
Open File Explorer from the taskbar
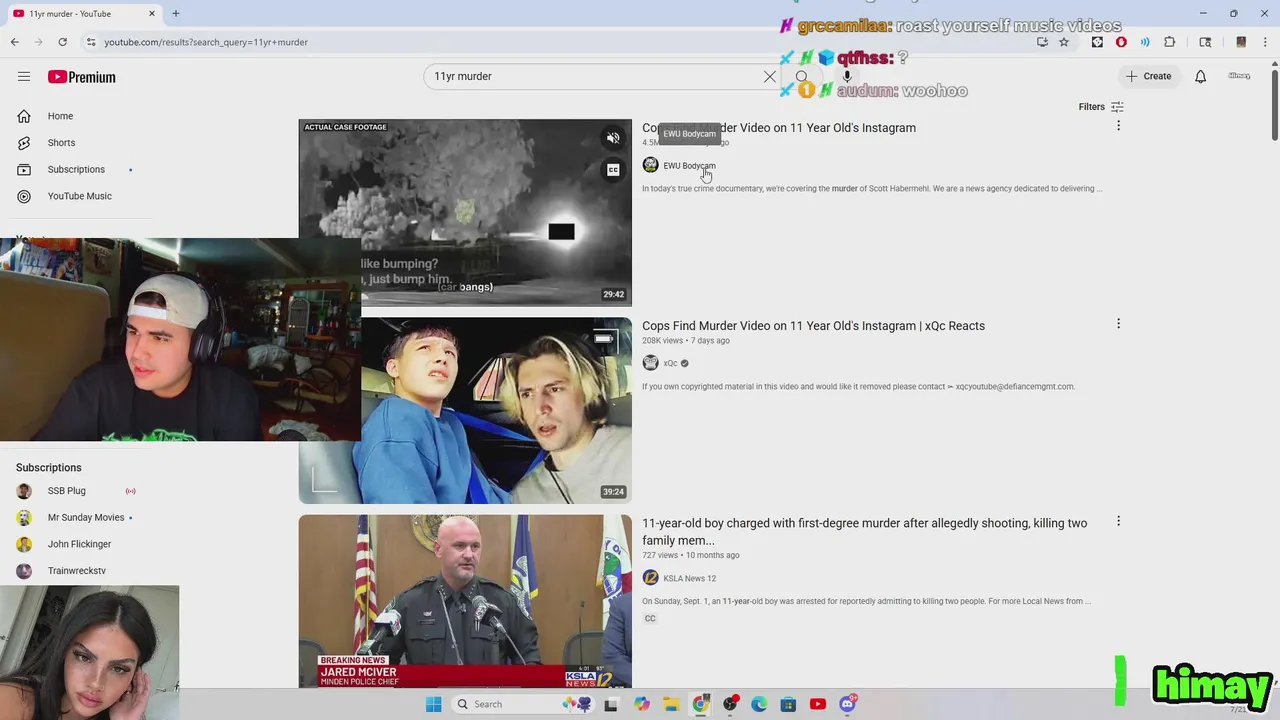coord(671,704)
